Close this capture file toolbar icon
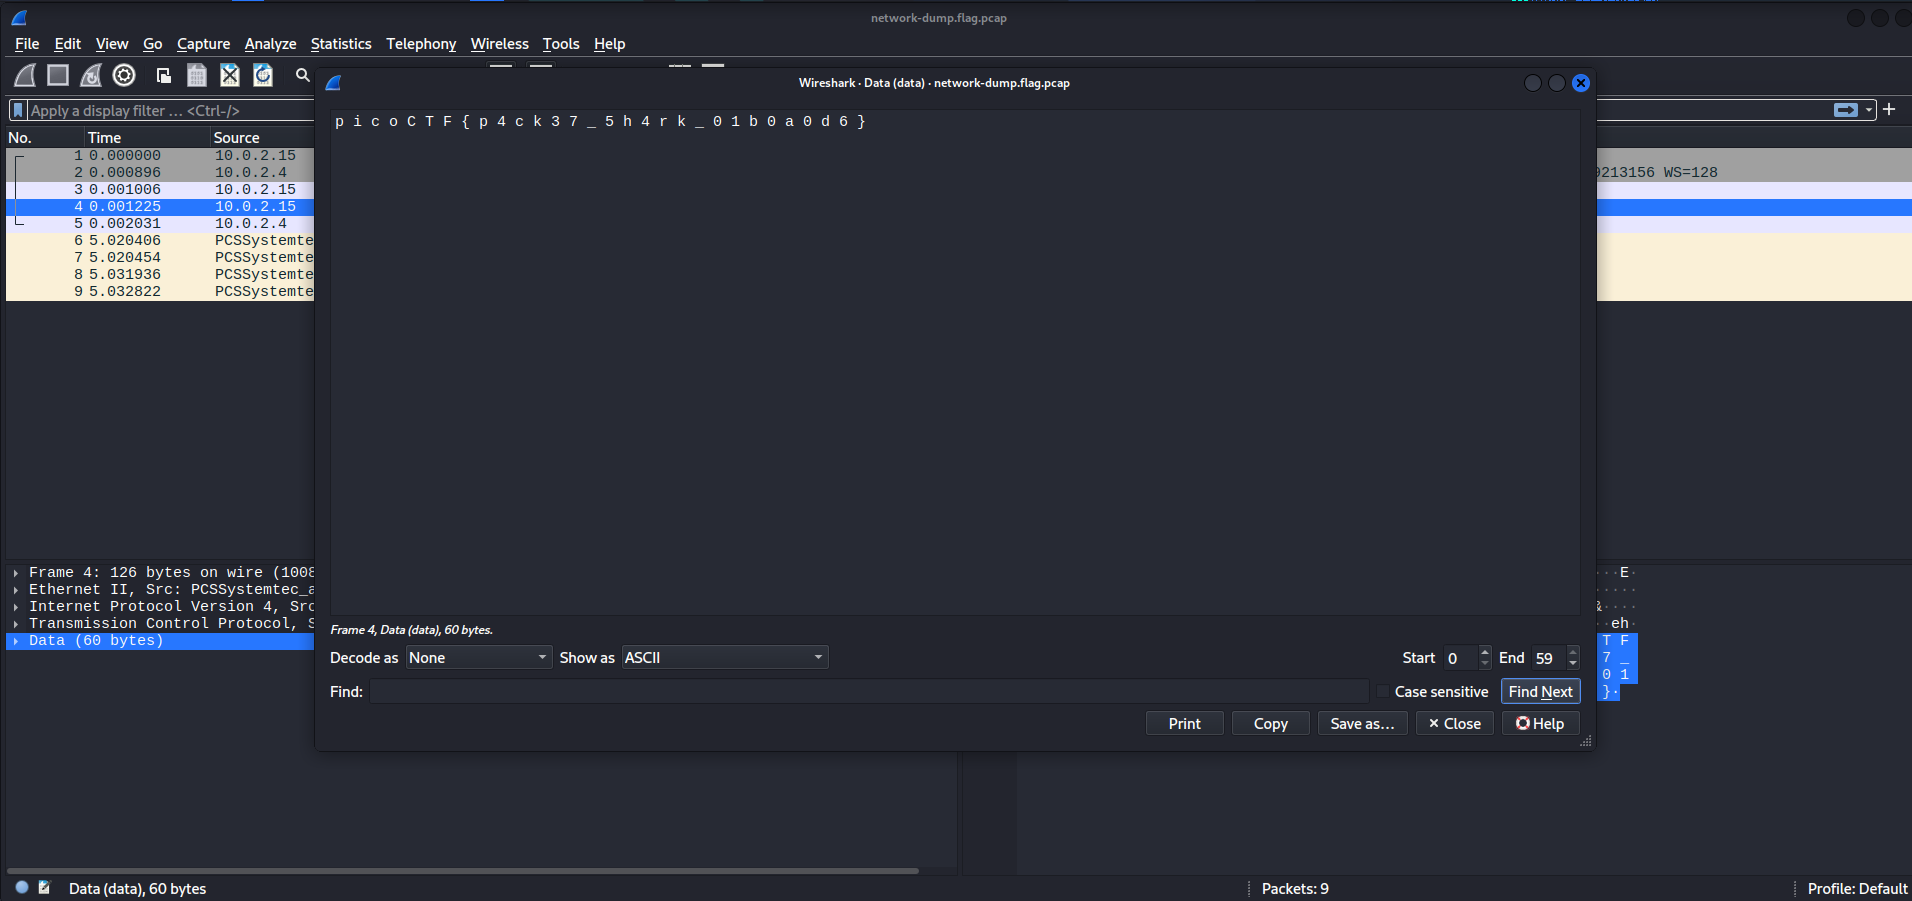The height and width of the screenshot is (901, 1912). pos(230,75)
